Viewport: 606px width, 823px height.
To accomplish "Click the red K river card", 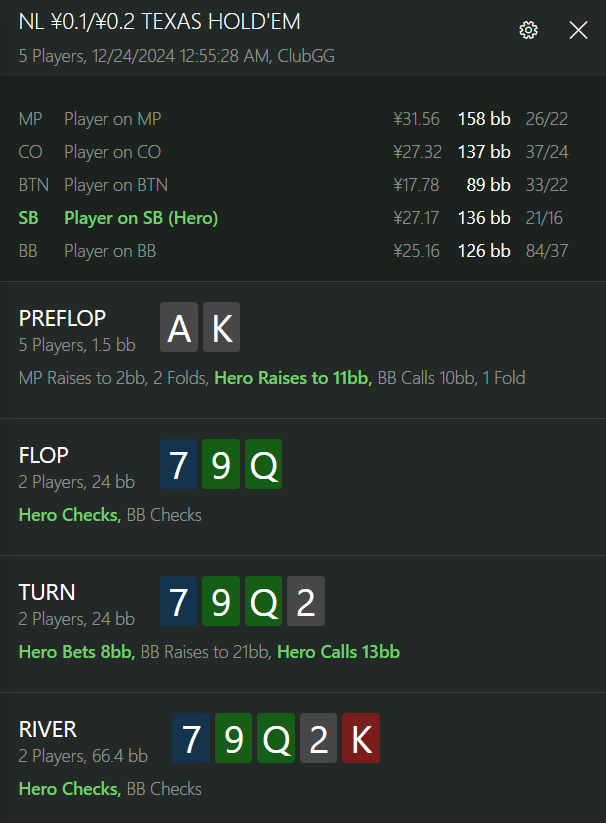I will (x=361, y=738).
